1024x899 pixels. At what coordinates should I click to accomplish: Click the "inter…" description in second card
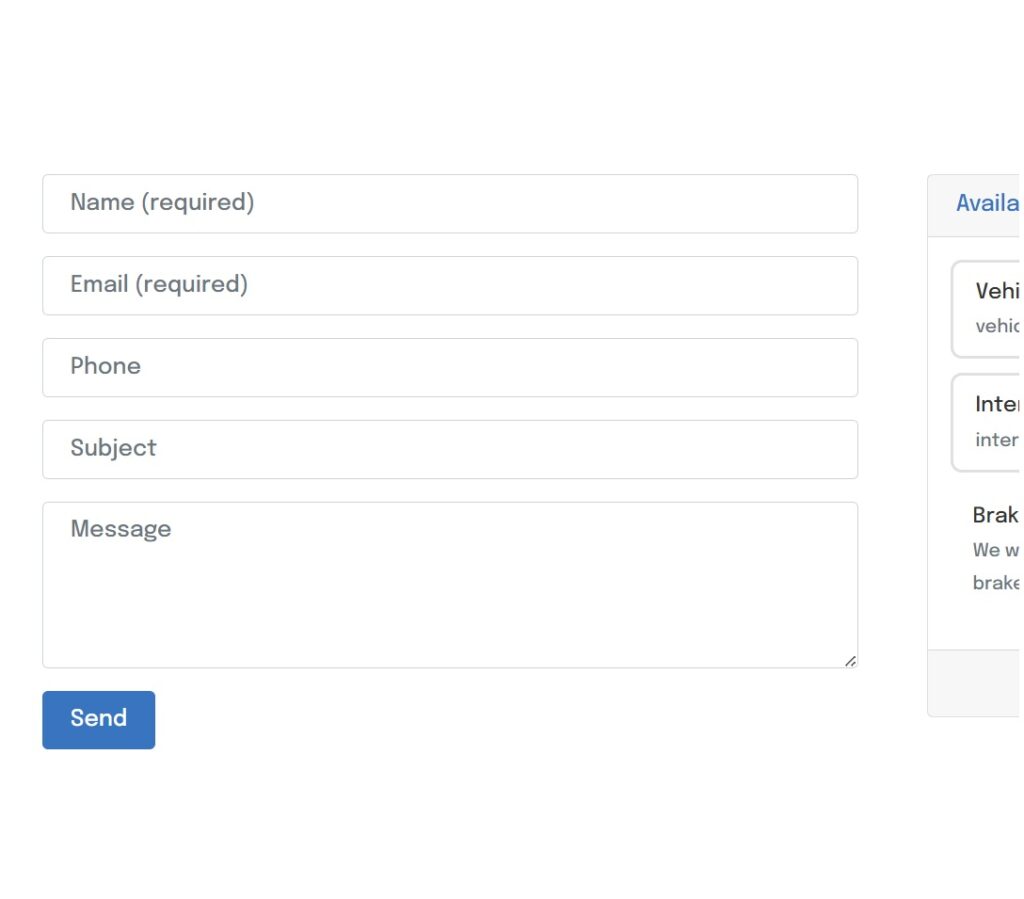point(997,440)
